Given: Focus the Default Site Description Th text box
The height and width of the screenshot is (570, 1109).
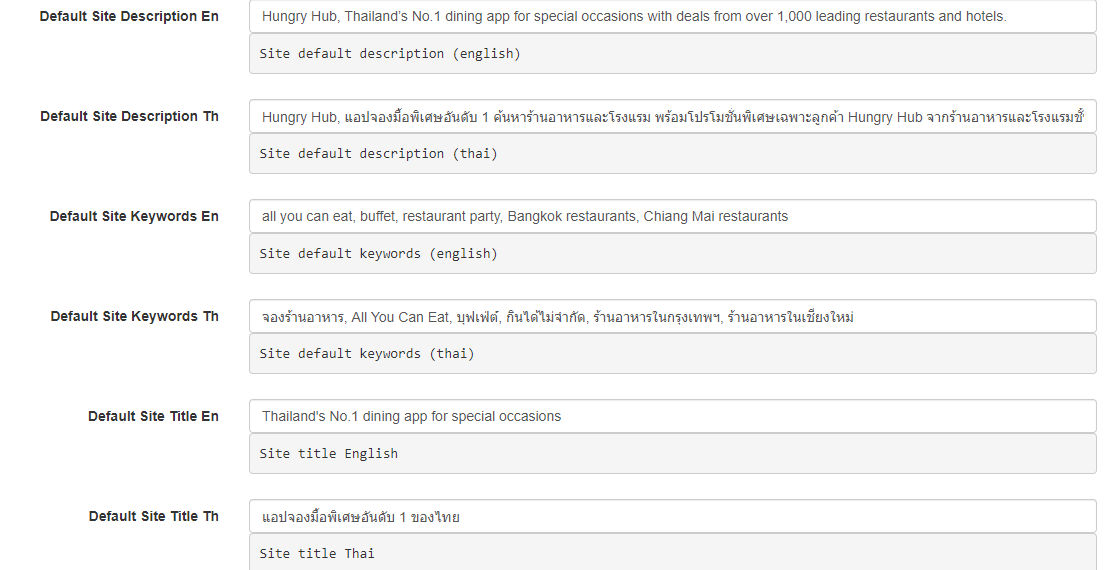Looking at the screenshot, I should click(x=672, y=117).
